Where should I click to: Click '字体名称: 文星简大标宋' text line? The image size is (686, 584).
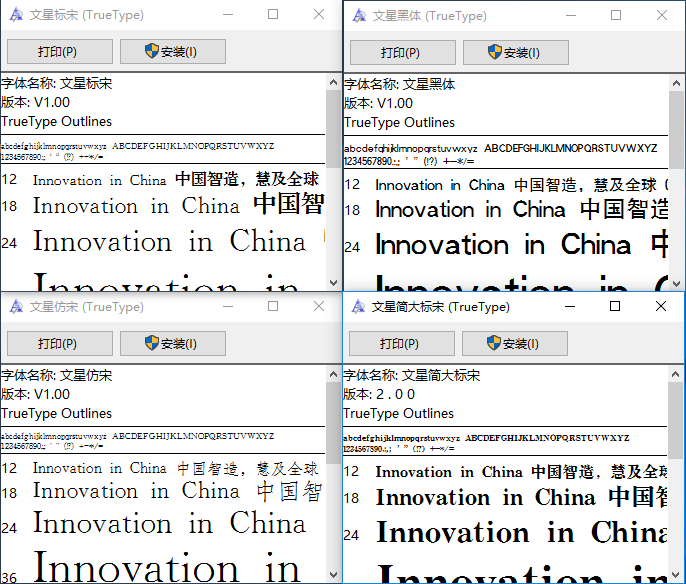point(412,375)
